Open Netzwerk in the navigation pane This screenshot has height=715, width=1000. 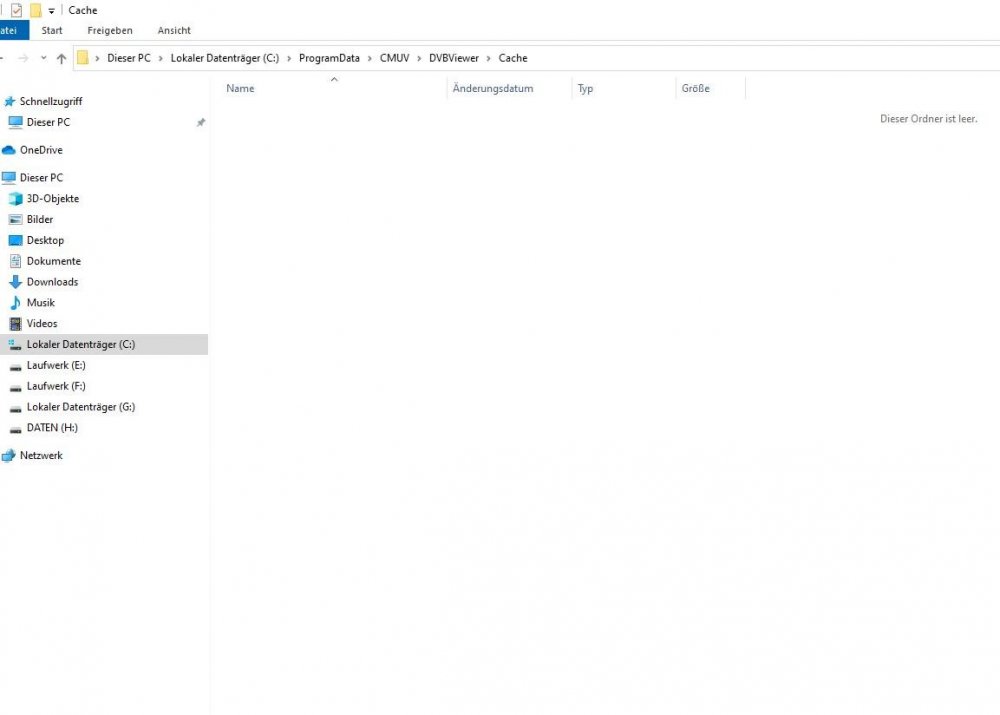pos(41,456)
